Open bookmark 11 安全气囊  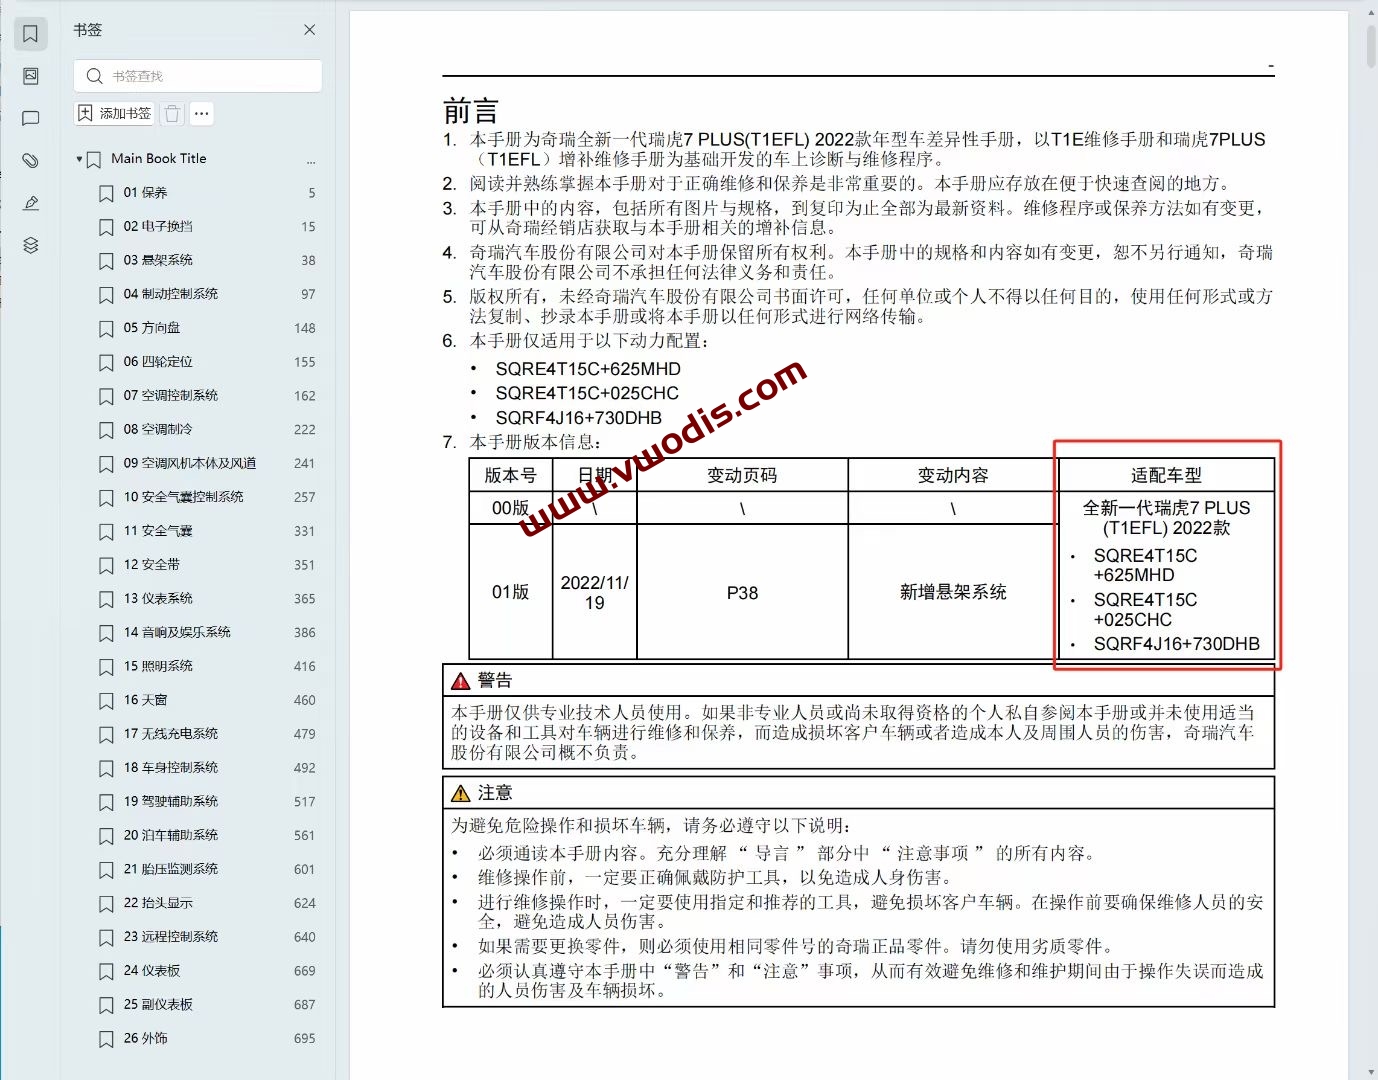[x=158, y=531]
